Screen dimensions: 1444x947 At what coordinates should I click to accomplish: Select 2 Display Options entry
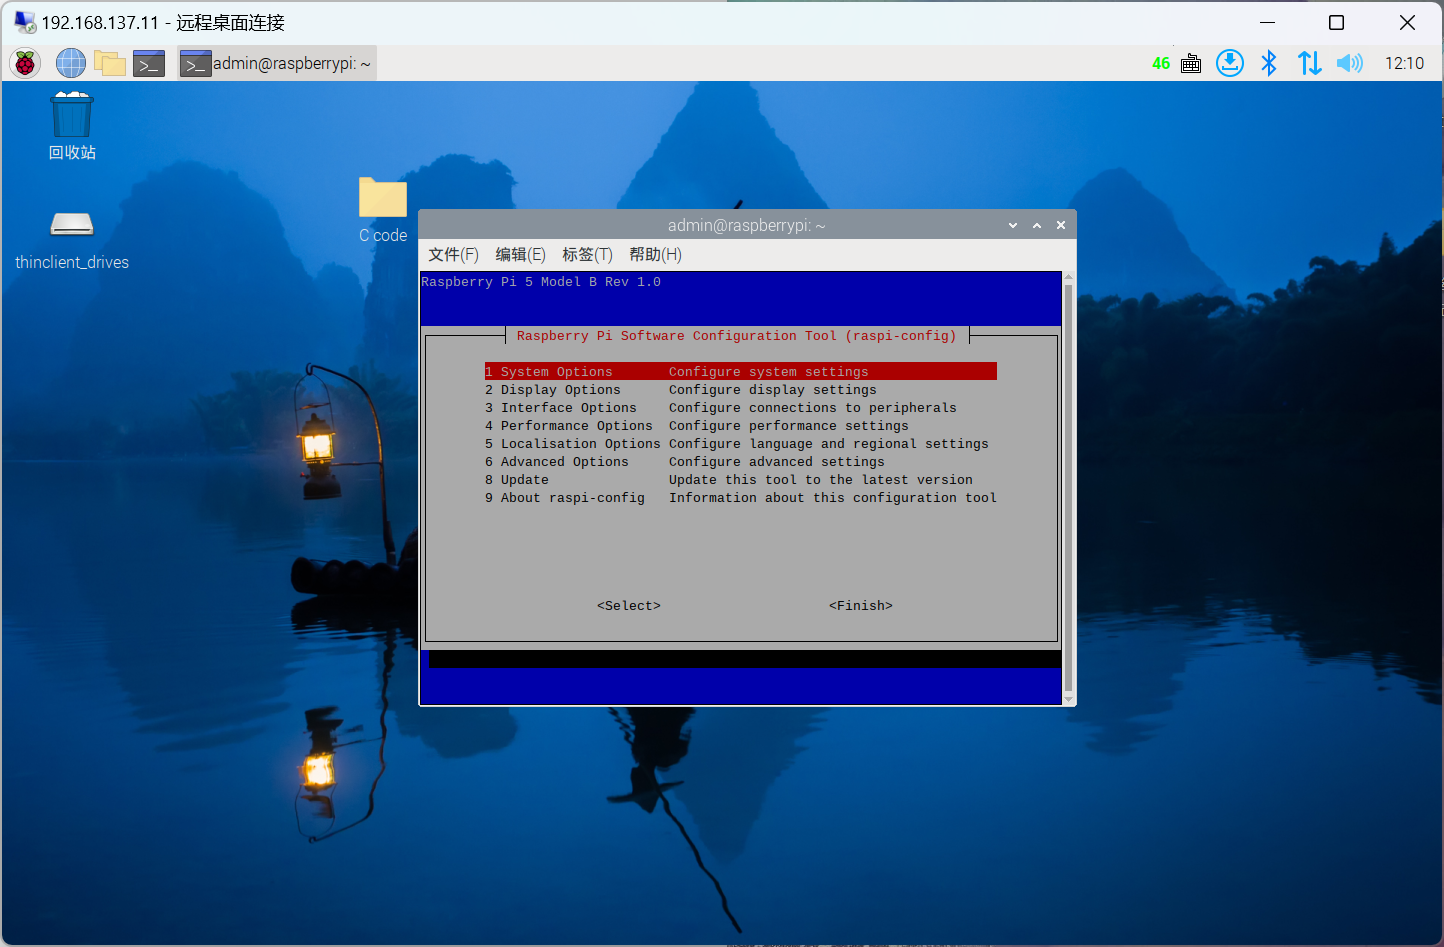[x=741, y=389]
